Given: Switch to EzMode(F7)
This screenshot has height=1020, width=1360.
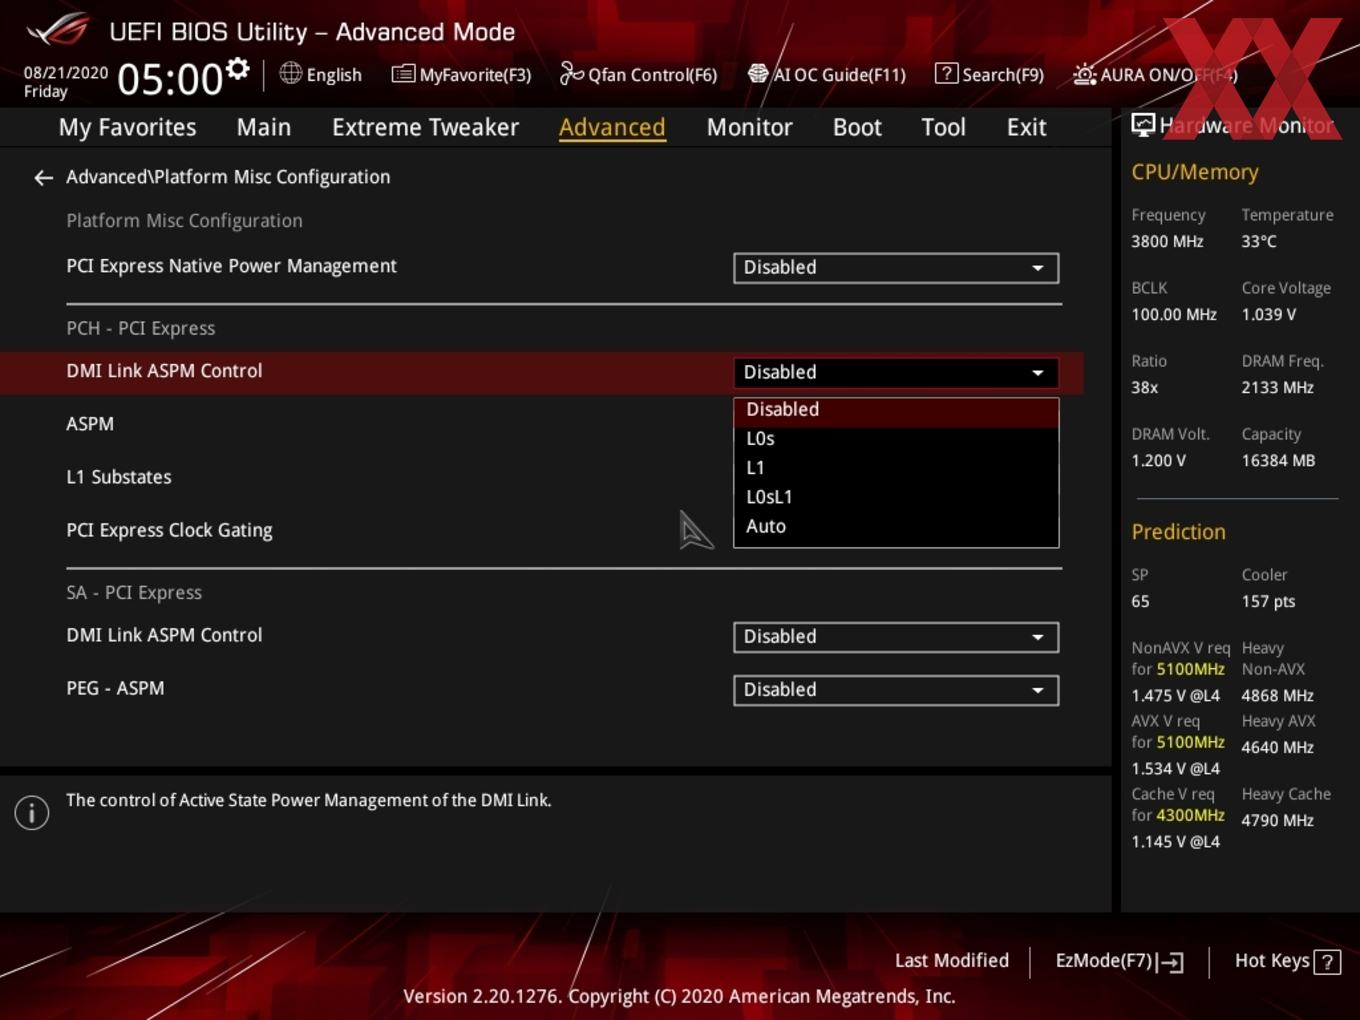Looking at the screenshot, I should click(x=1119, y=961).
